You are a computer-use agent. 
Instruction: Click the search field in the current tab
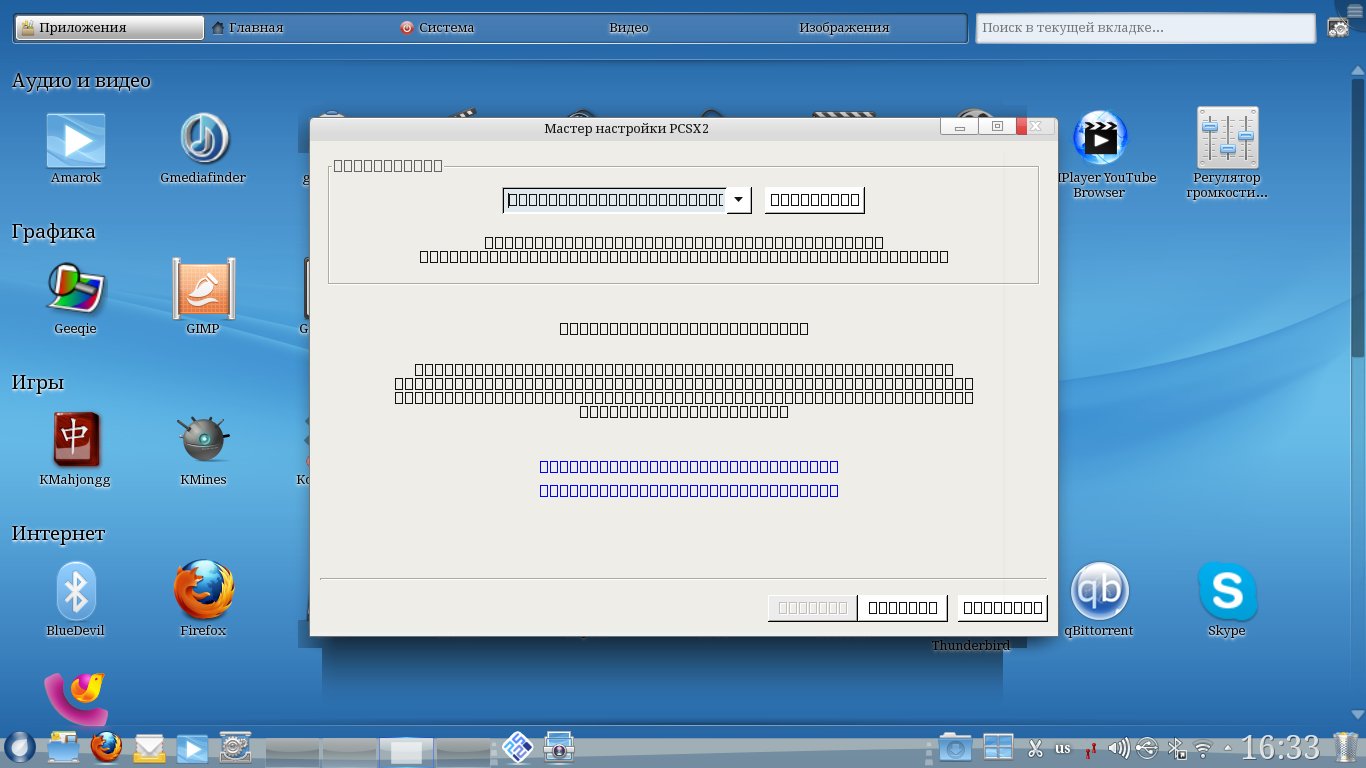click(1145, 28)
